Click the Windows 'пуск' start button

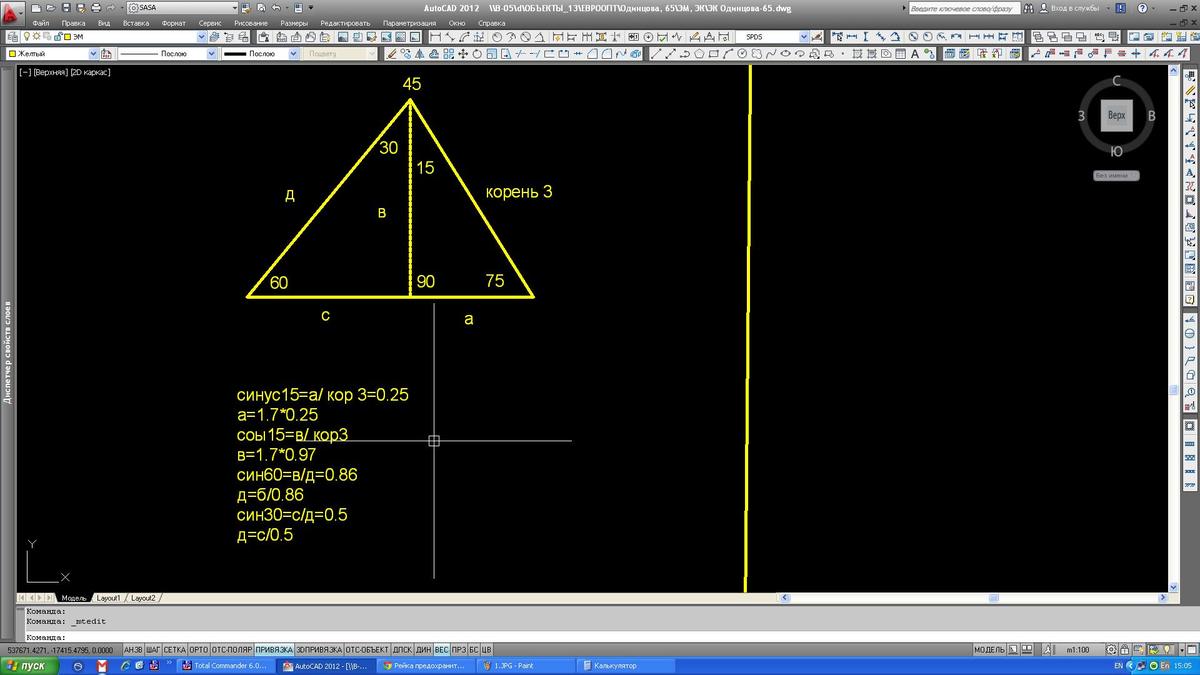pos(30,665)
